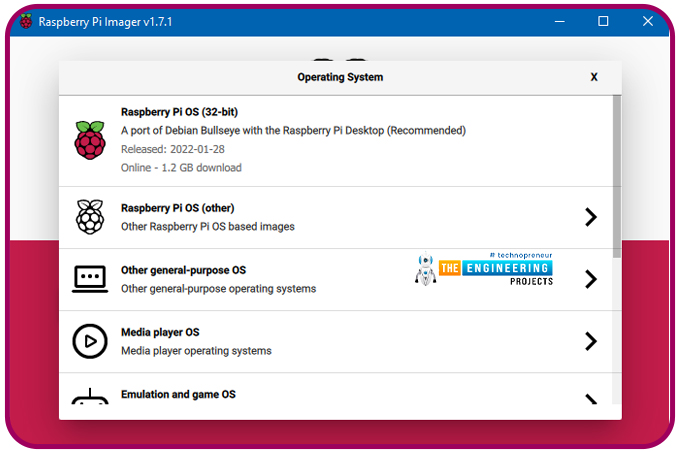Click the Released: 2022-01-28 text
The image size is (679, 452).
coord(173,149)
